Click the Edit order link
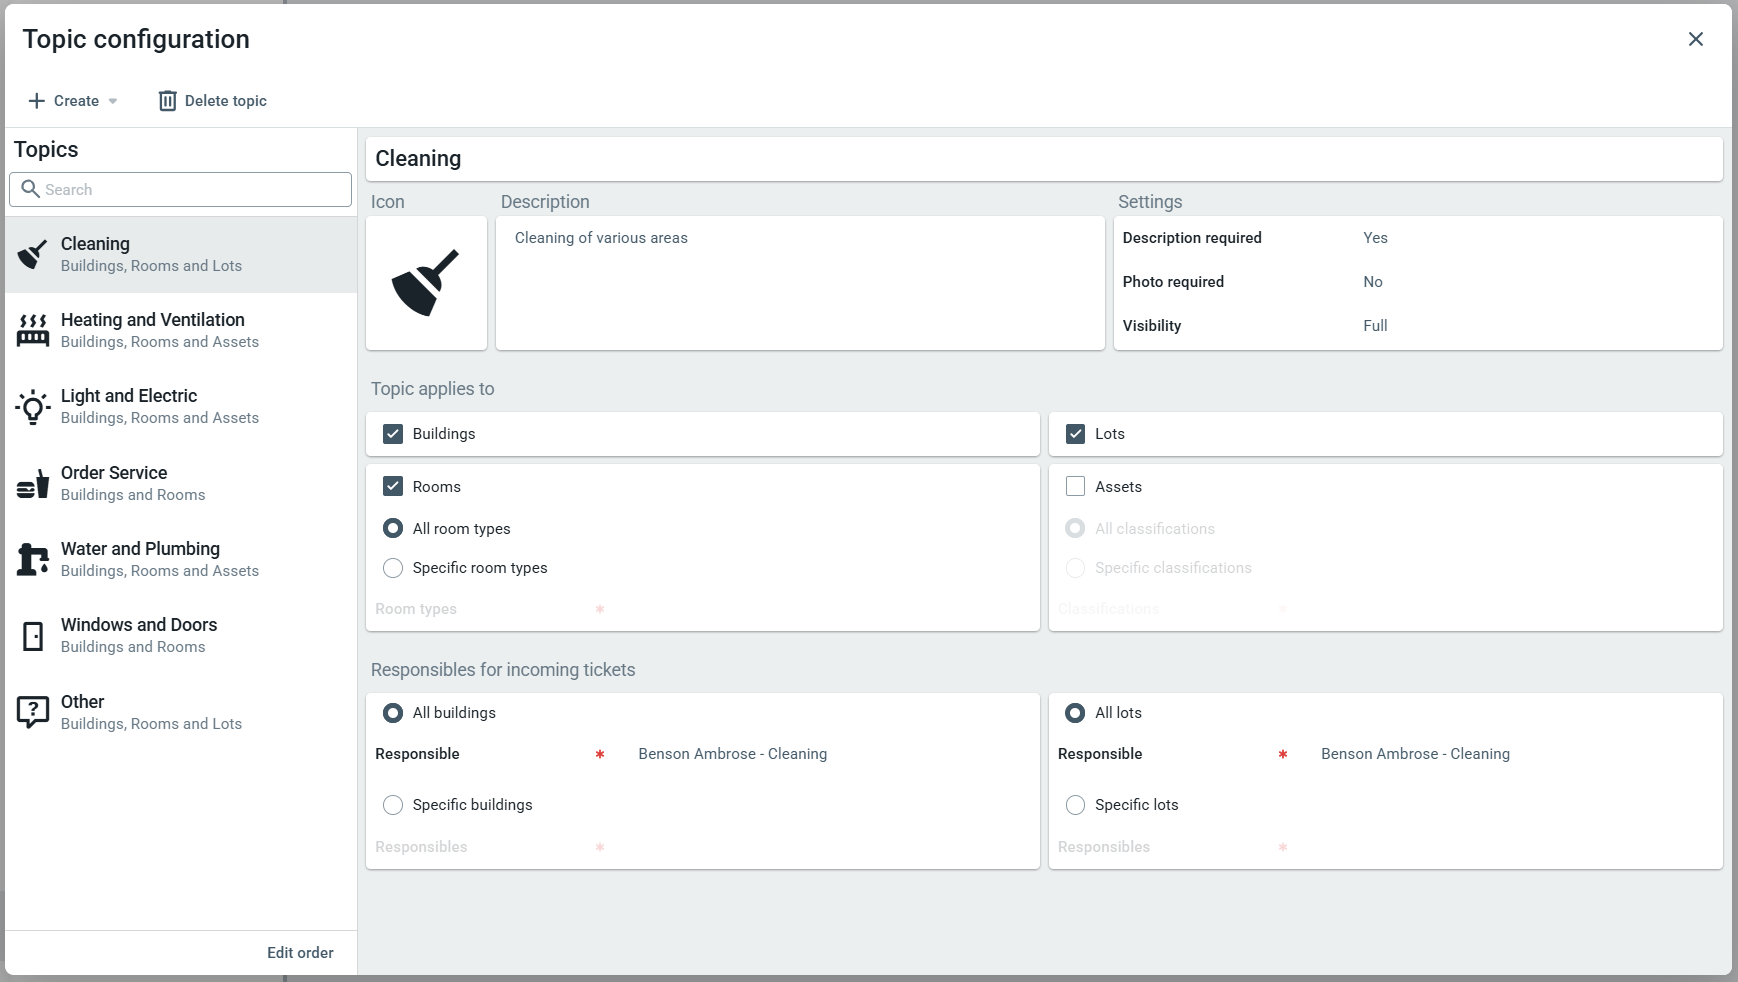The image size is (1738, 982). (x=300, y=953)
